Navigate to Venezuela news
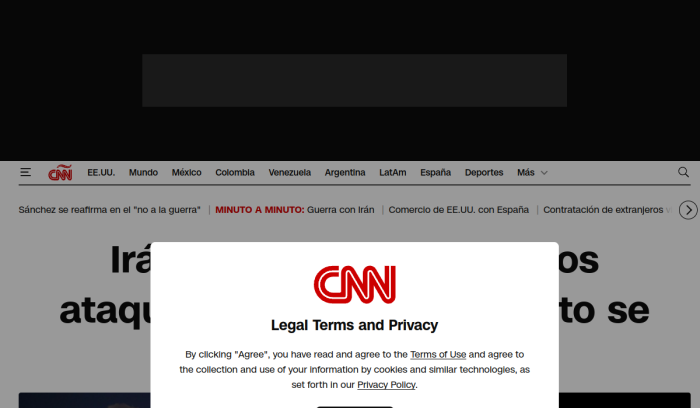Viewport: 700px width, 408px height. pyautogui.click(x=290, y=172)
